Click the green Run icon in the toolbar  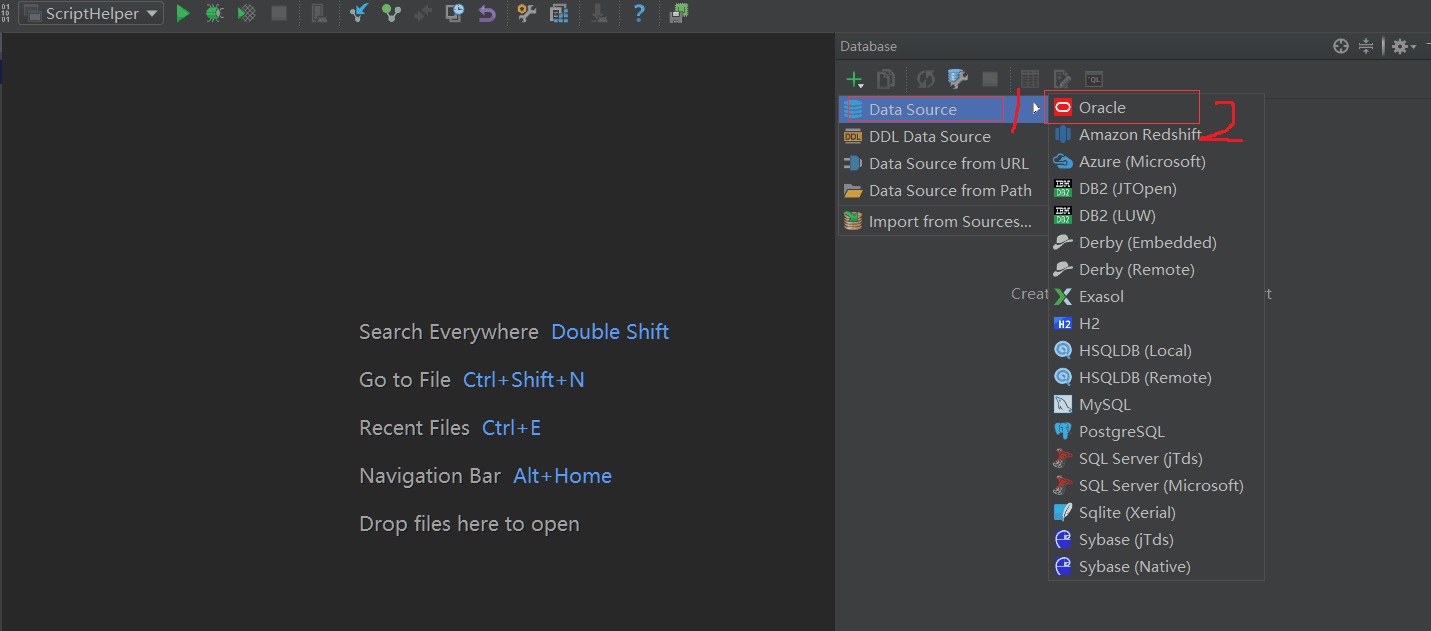point(183,13)
